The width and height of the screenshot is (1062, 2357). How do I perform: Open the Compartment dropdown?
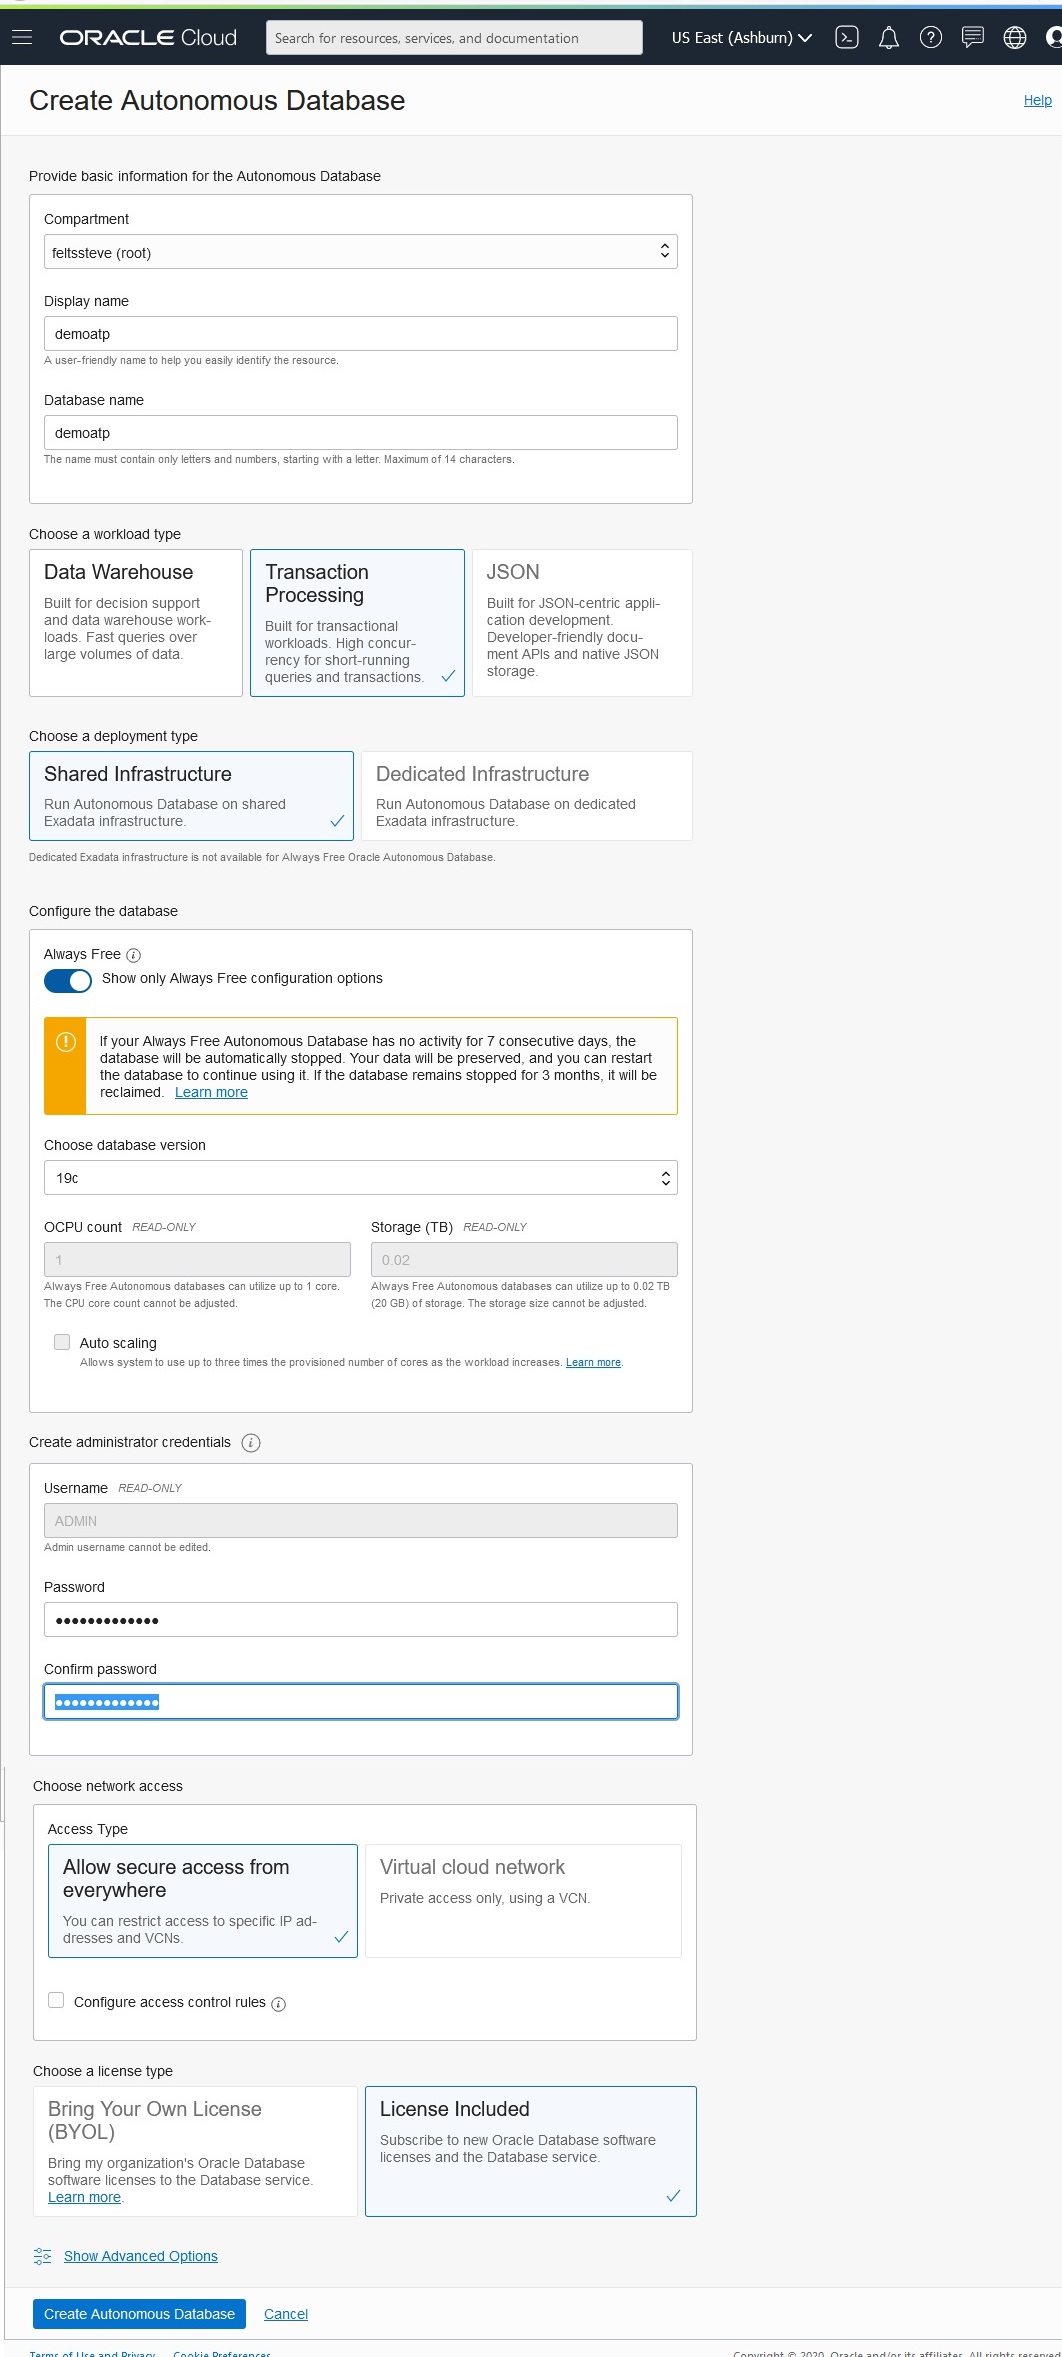[x=360, y=252]
